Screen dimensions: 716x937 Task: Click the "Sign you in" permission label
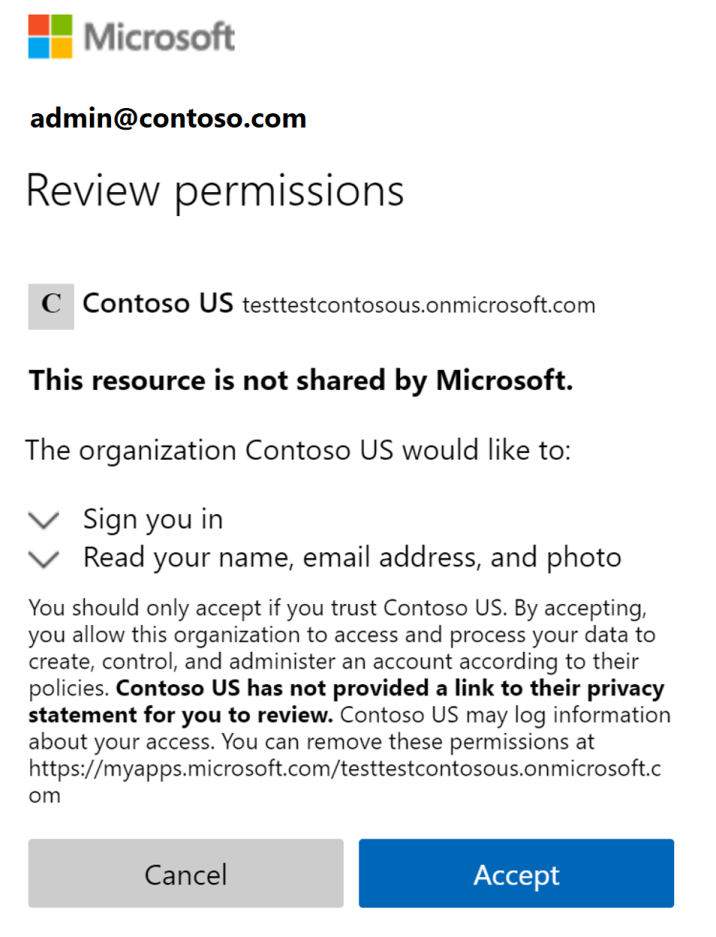153,520
